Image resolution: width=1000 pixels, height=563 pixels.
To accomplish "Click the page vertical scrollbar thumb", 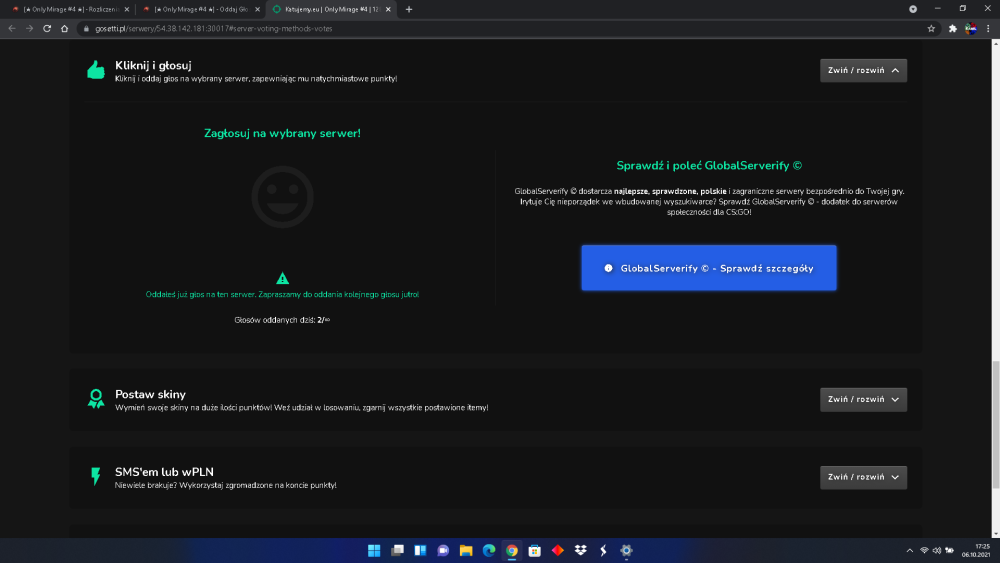I will pos(996,425).
